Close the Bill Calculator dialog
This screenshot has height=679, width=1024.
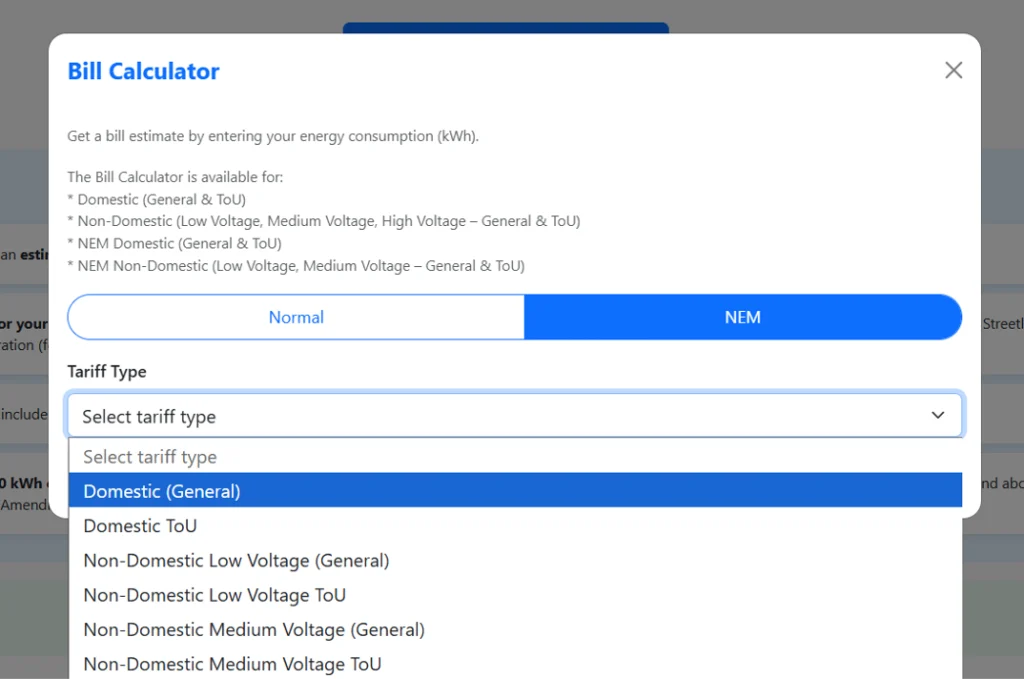[953, 70]
